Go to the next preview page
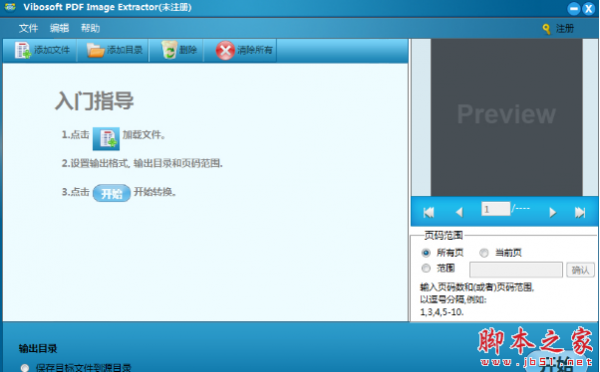This screenshot has height=372, width=600. 552,212
